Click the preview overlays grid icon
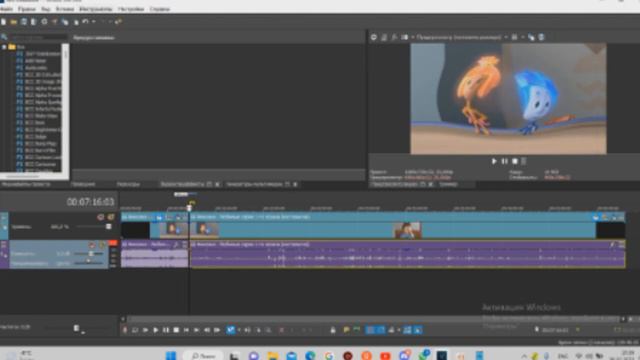Screen dimensions: 640x360 pyautogui.click(x=514, y=37)
